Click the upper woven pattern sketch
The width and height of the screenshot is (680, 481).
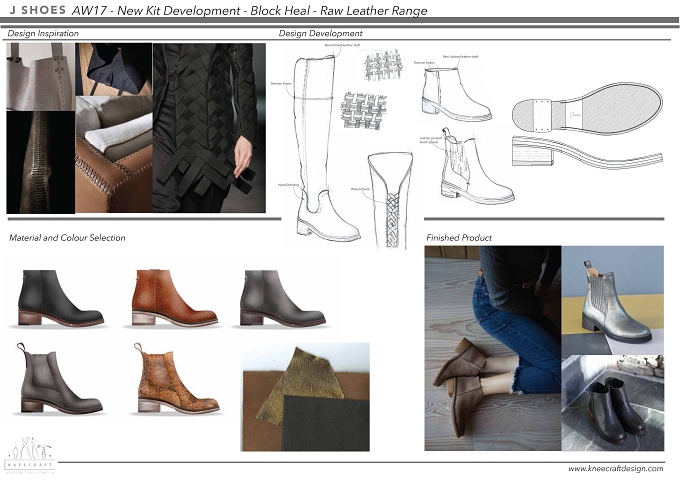382,64
